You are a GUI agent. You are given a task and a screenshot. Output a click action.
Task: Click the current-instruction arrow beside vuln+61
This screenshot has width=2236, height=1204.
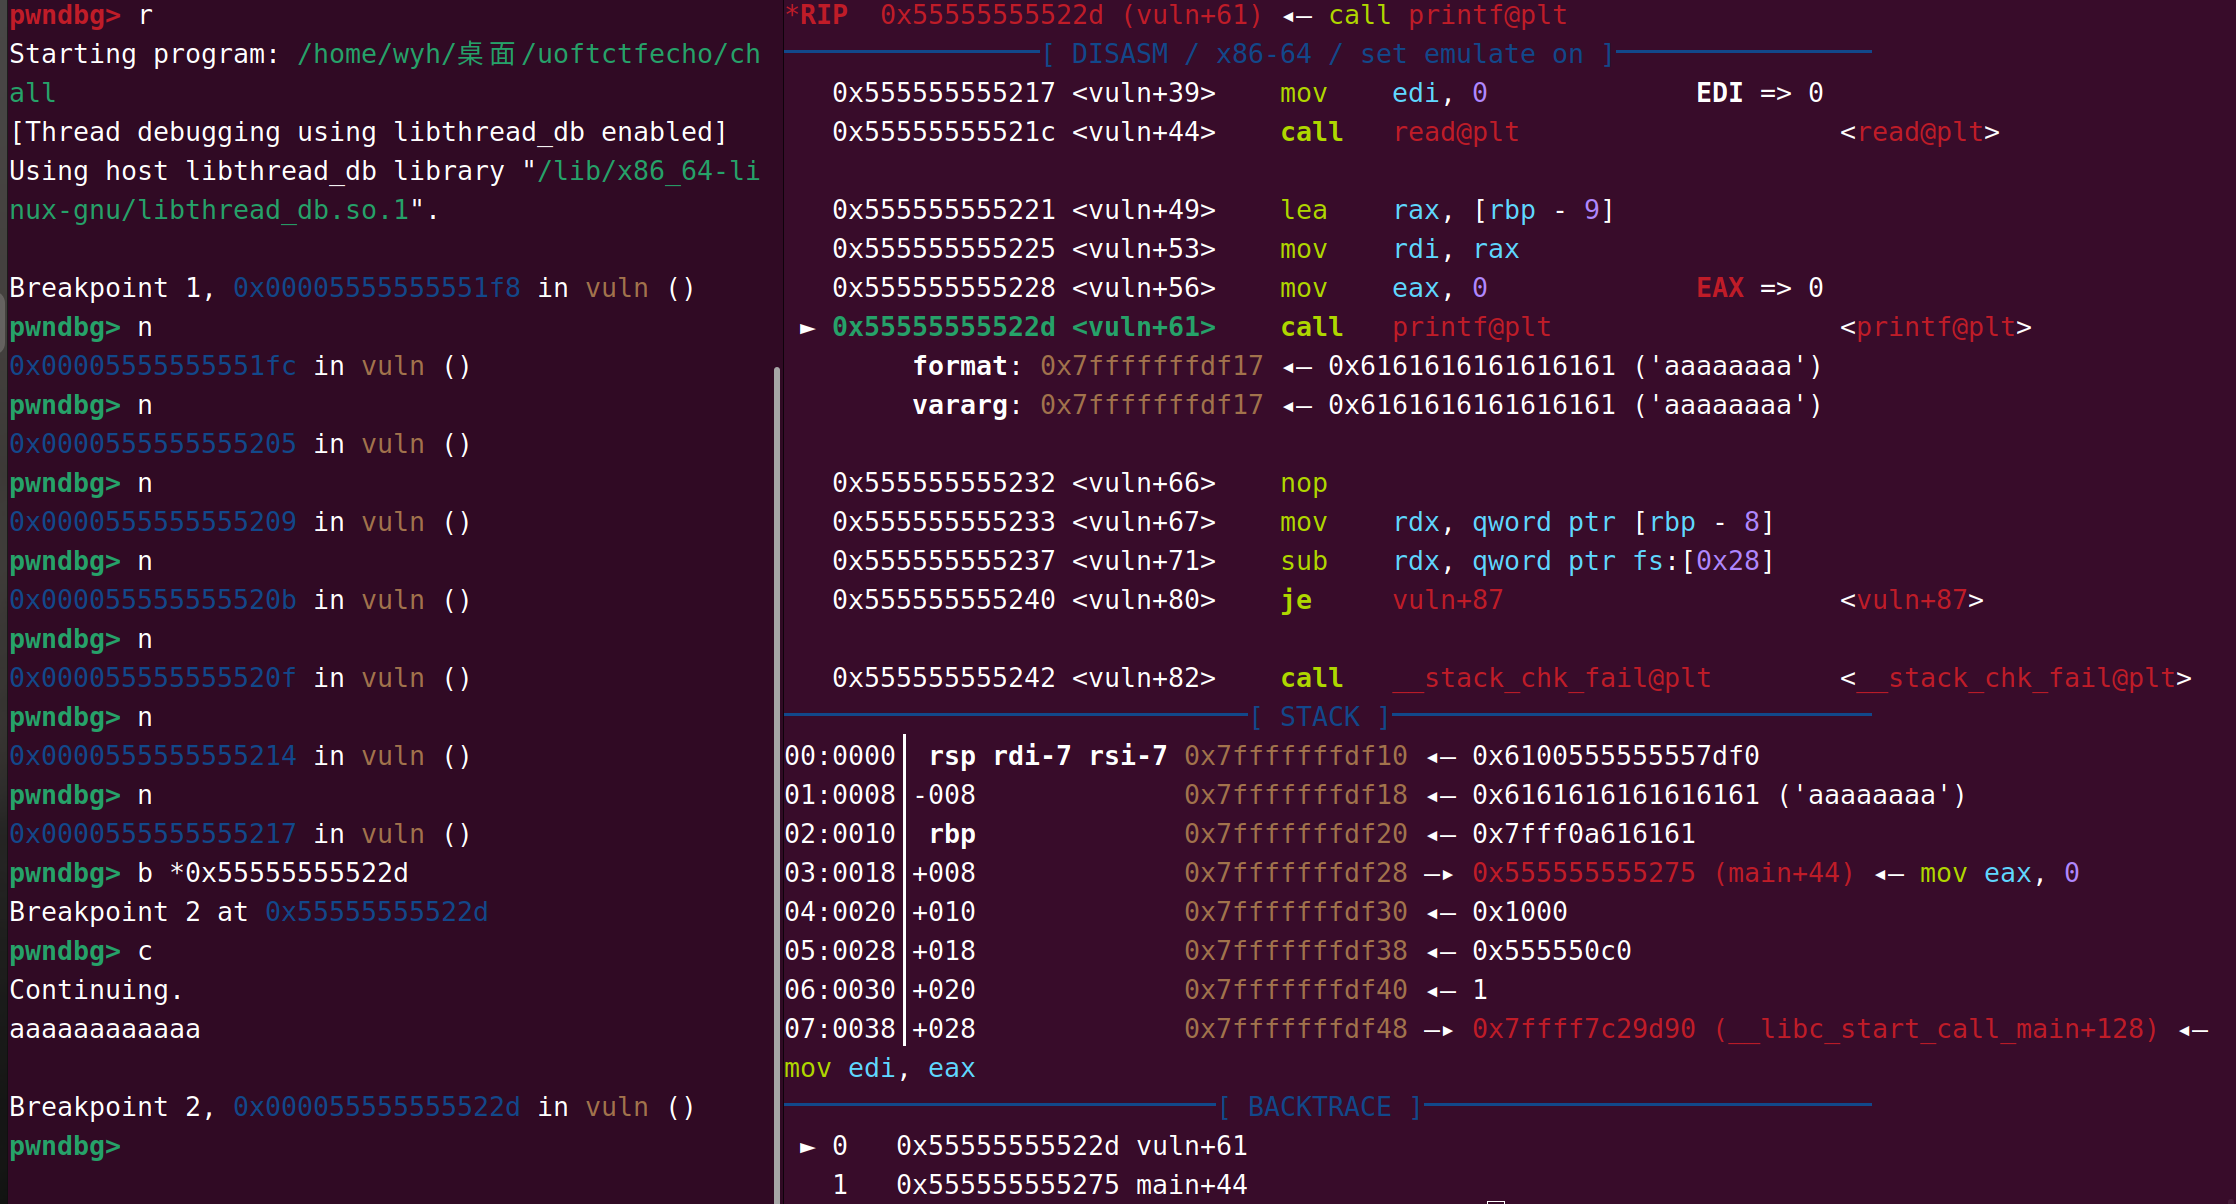(x=807, y=328)
